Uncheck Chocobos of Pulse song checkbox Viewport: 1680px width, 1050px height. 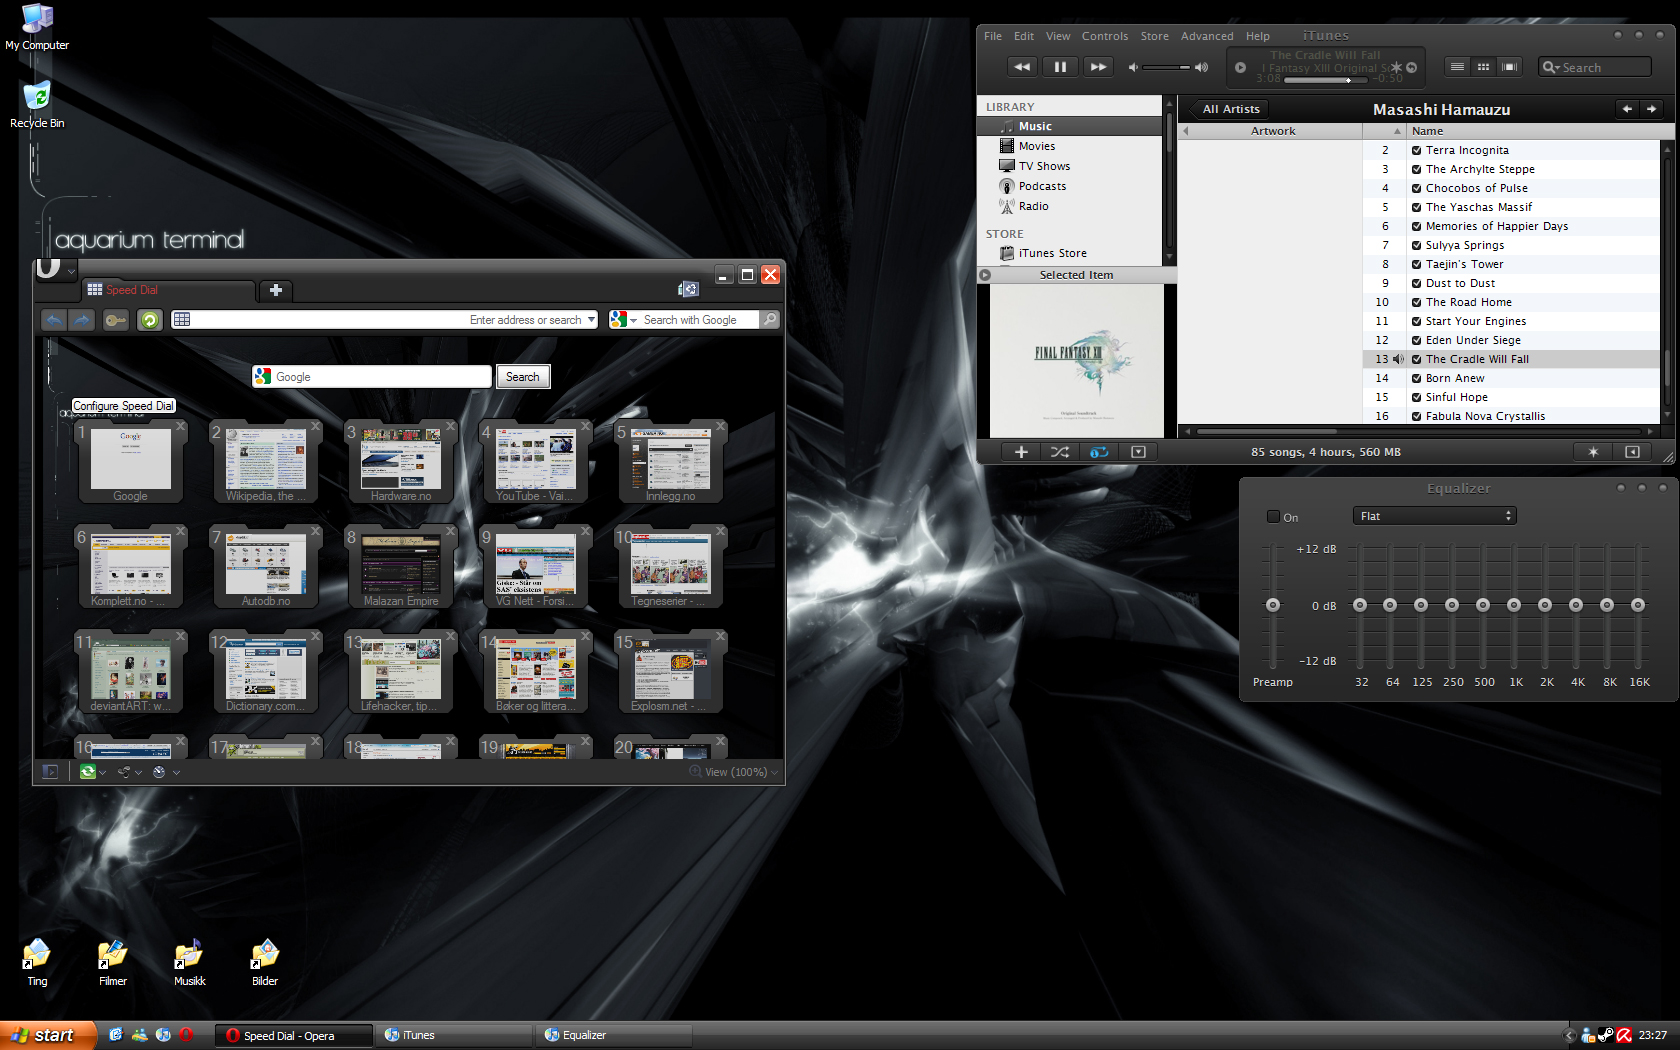[1416, 188]
